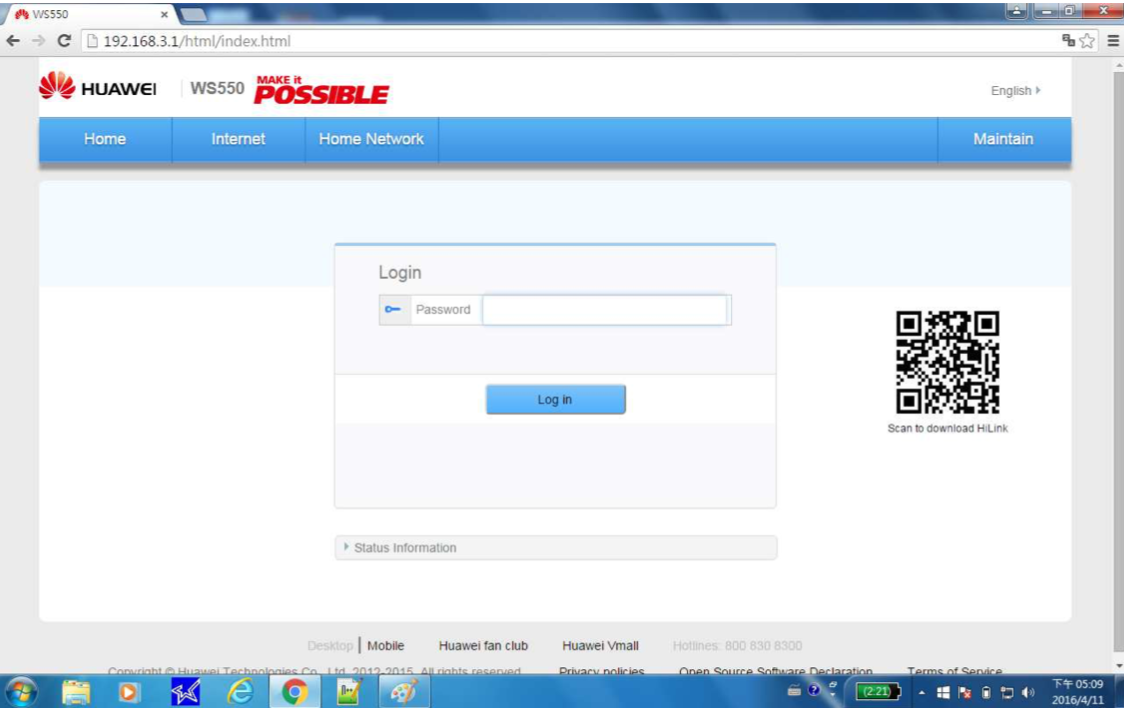Click the blue help question mark tray icon
This screenshot has height=708, width=1124.
(x=814, y=690)
